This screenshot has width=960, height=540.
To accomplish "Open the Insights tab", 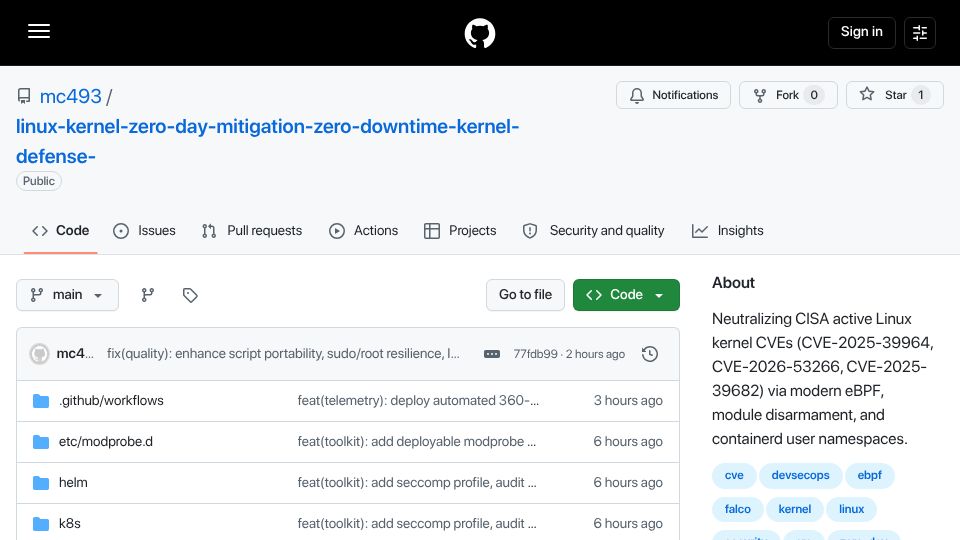I will (727, 231).
